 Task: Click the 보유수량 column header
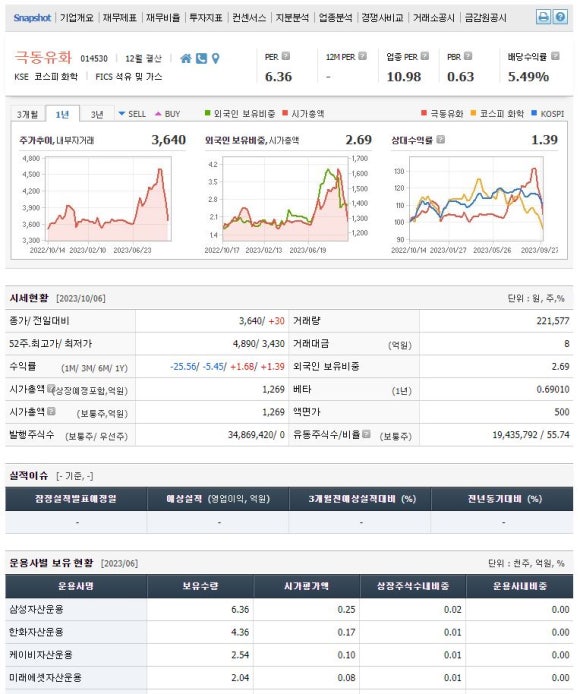(x=200, y=586)
